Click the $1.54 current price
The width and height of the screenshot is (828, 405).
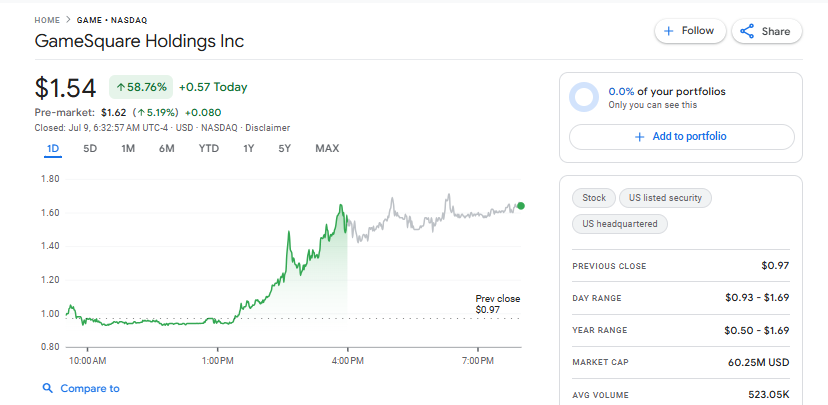(65, 88)
